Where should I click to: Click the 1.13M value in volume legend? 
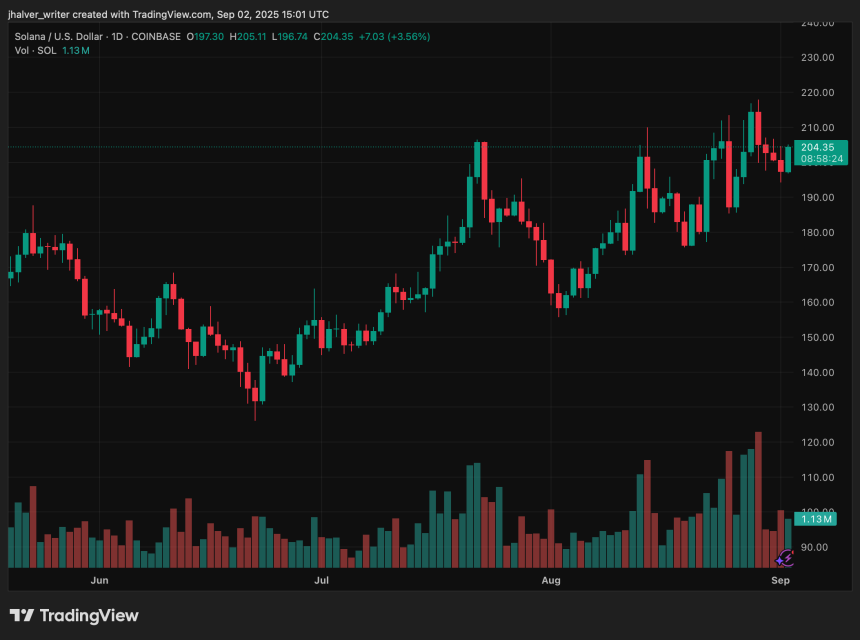pyautogui.click(x=77, y=50)
